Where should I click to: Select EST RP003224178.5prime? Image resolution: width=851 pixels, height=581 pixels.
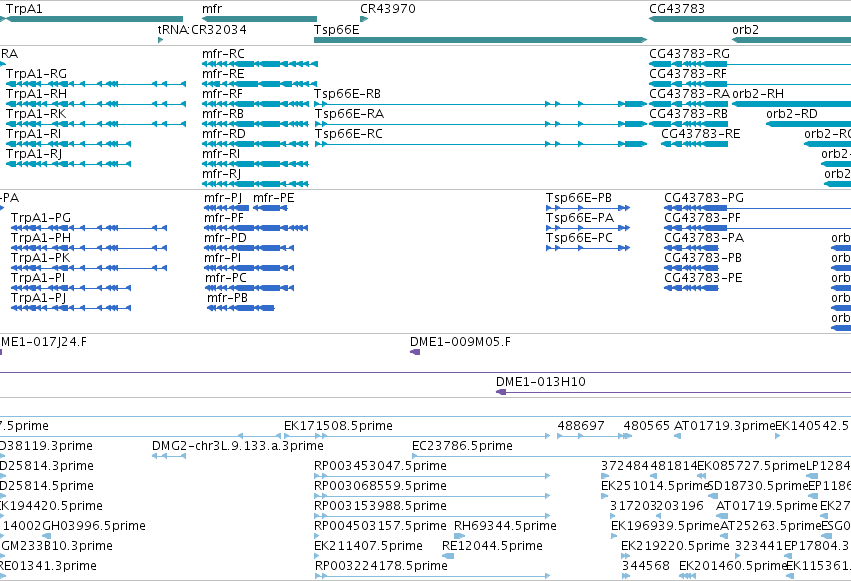[381, 566]
